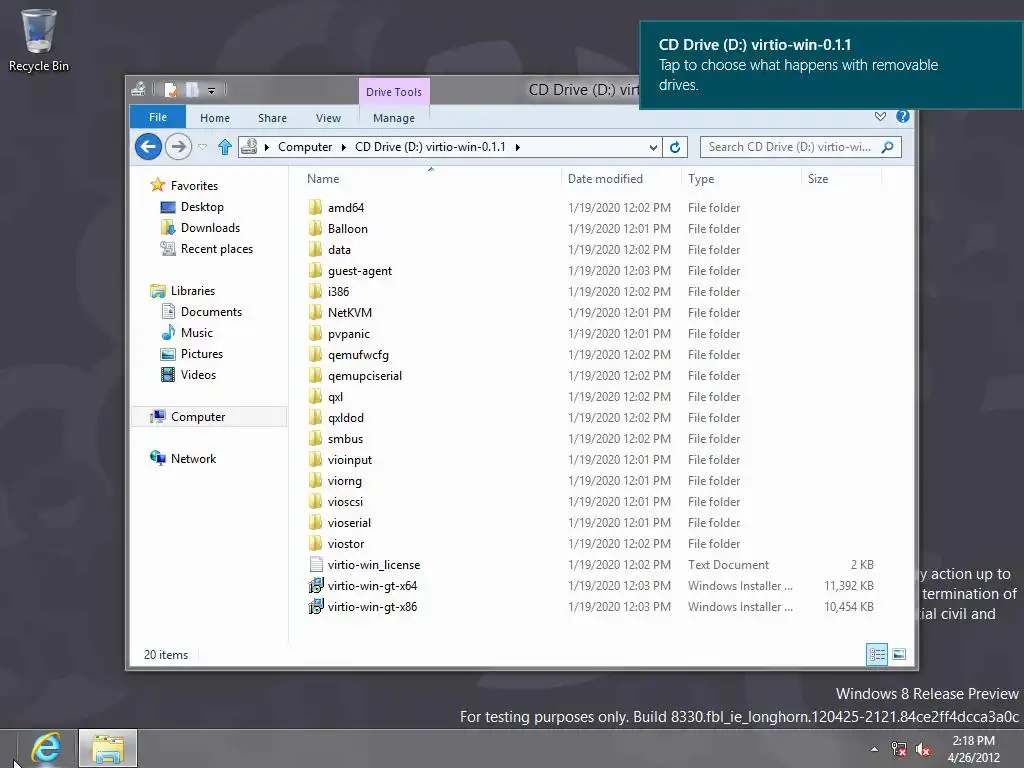Viewport: 1024px width, 768px height.
Task: Switch to the Home ribbon tab
Action: [x=215, y=118]
